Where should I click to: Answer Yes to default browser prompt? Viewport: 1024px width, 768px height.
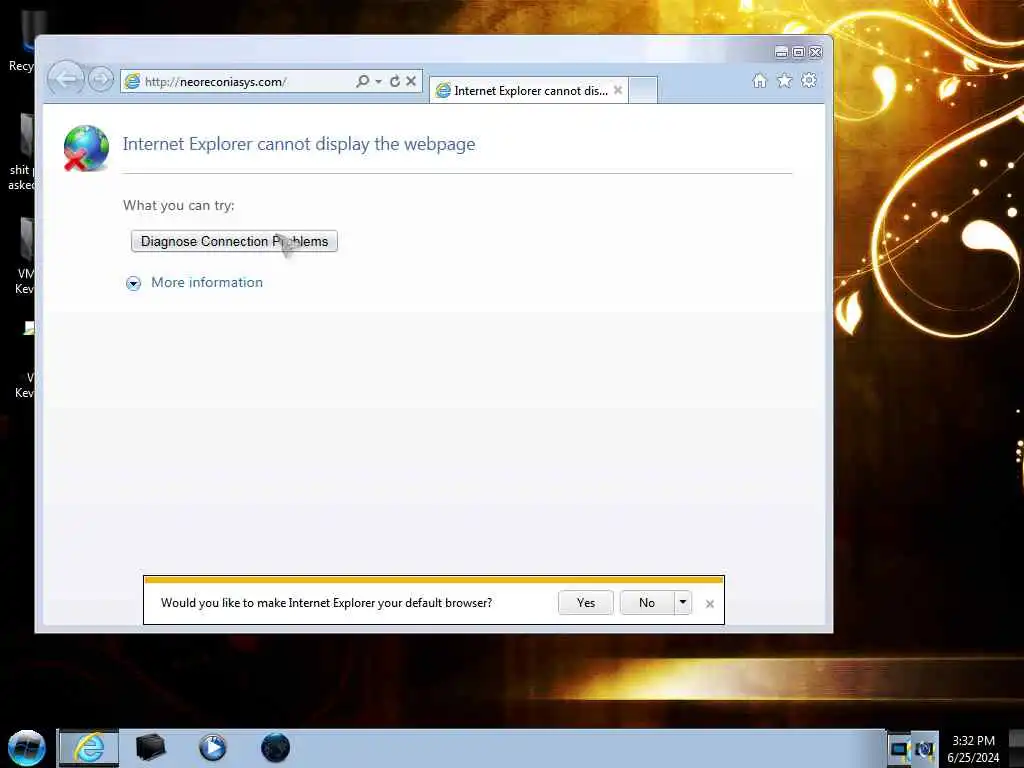(586, 603)
